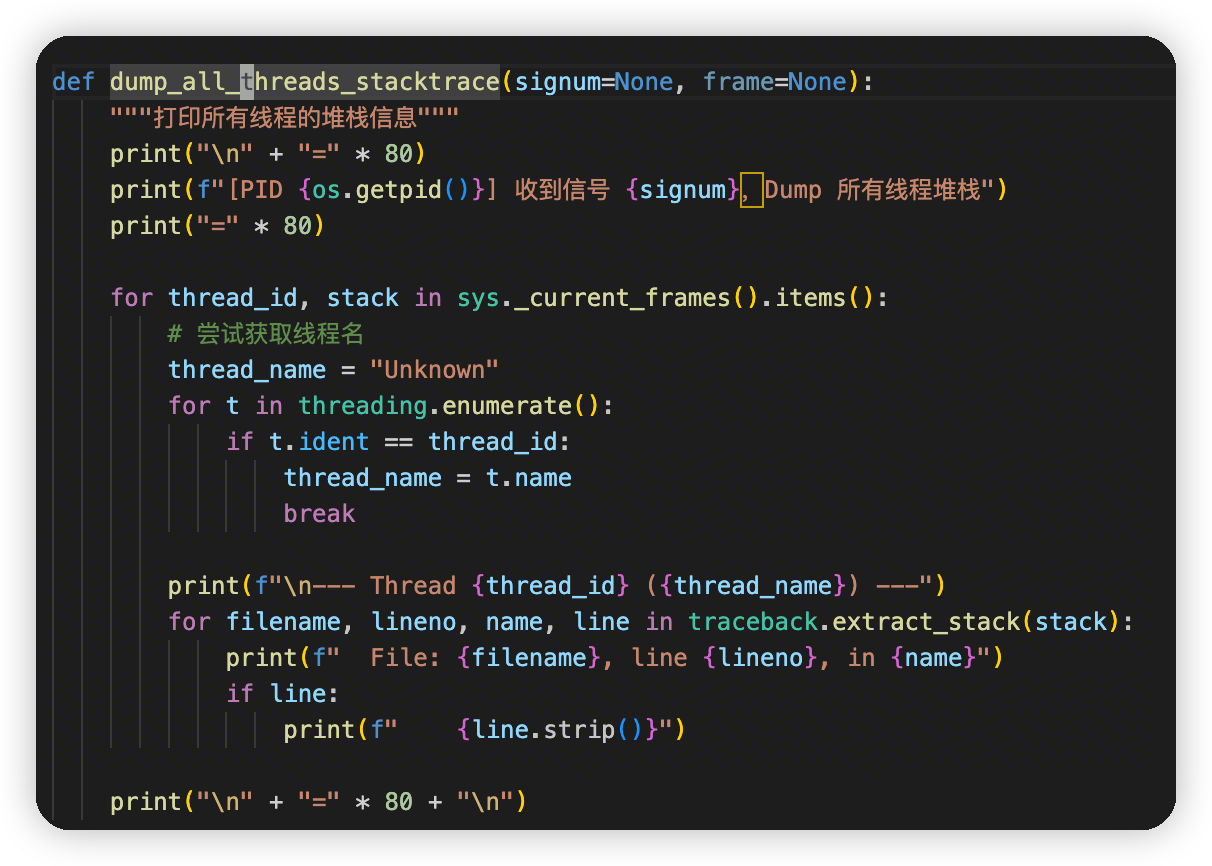The height and width of the screenshot is (866, 1212).
Task: Click the word Dump in the f-string
Action: [x=793, y=190]
